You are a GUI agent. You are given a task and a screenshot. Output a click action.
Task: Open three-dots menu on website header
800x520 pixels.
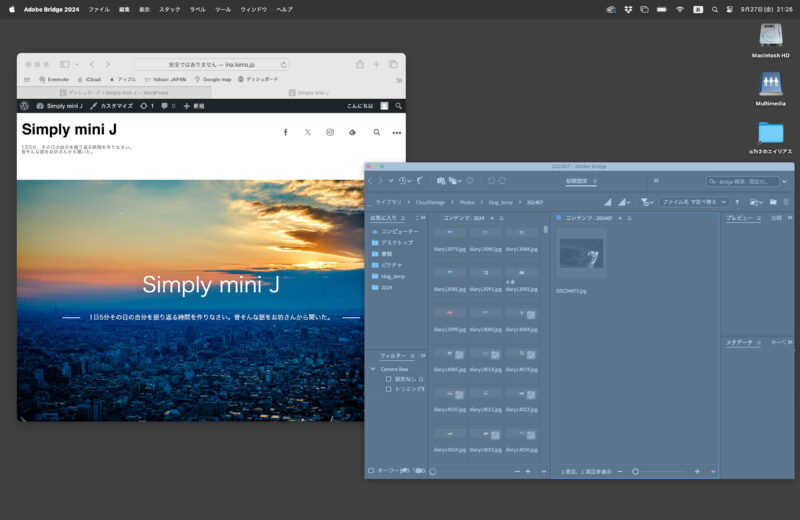pyautogui.click(x=396, y=133)
